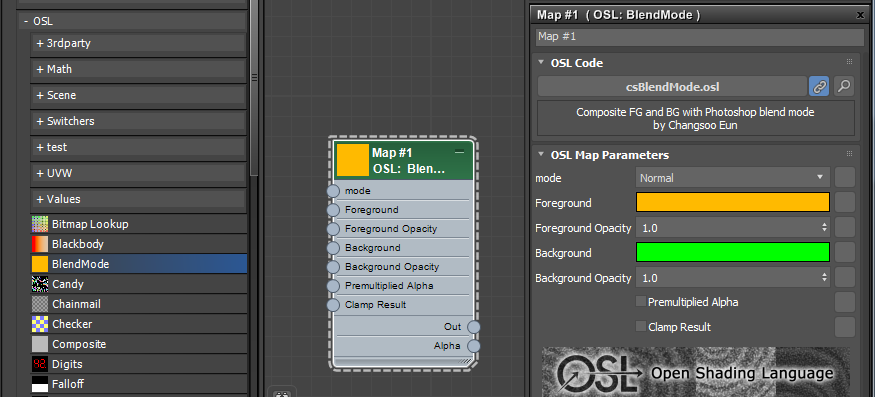The height and width of the screenshot is (397, 875).
Task: Select the Falloff map icon
Action: 40,384
